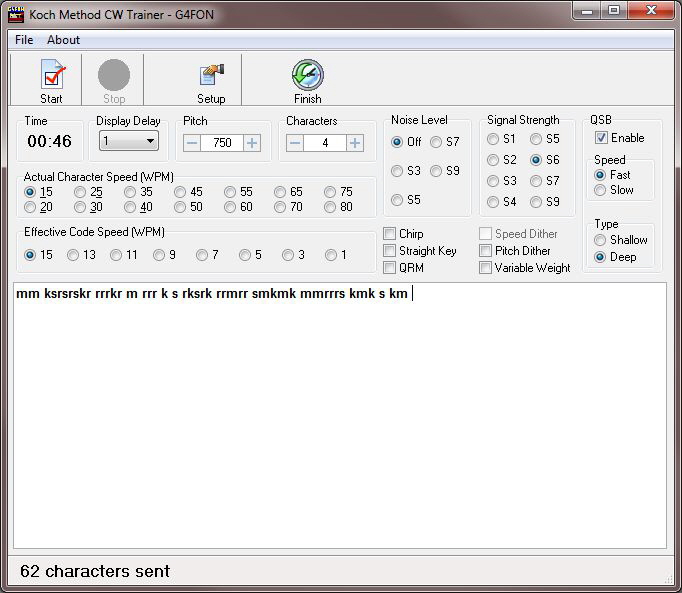Select 25 WPM actual character speed

coord(81,192)
